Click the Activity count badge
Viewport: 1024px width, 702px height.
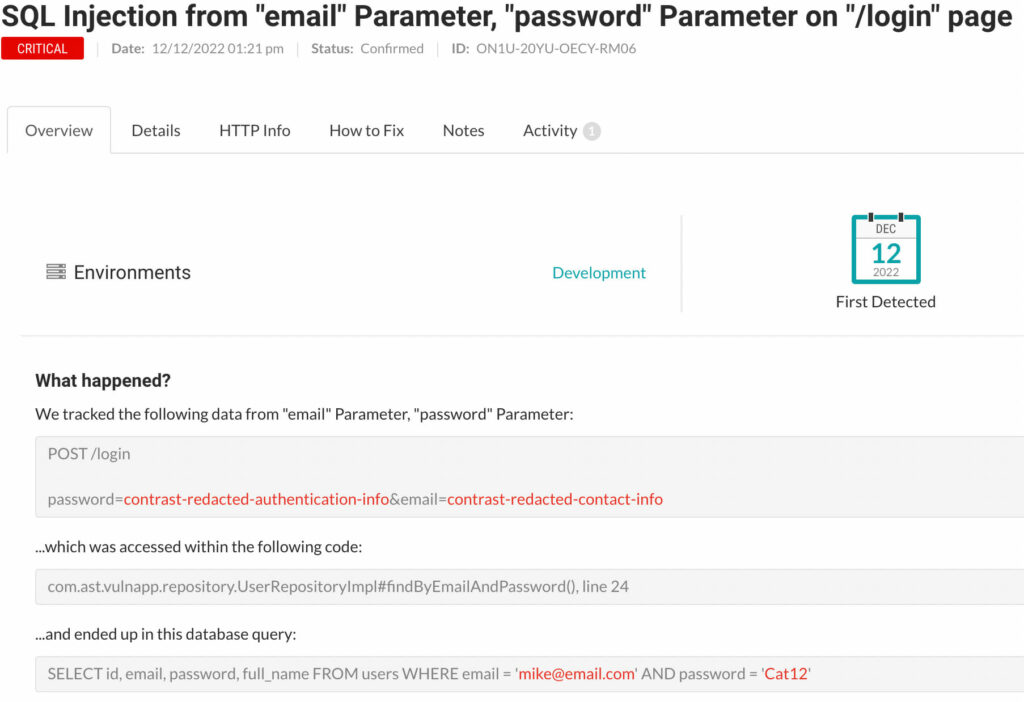[x=592, y=131]
